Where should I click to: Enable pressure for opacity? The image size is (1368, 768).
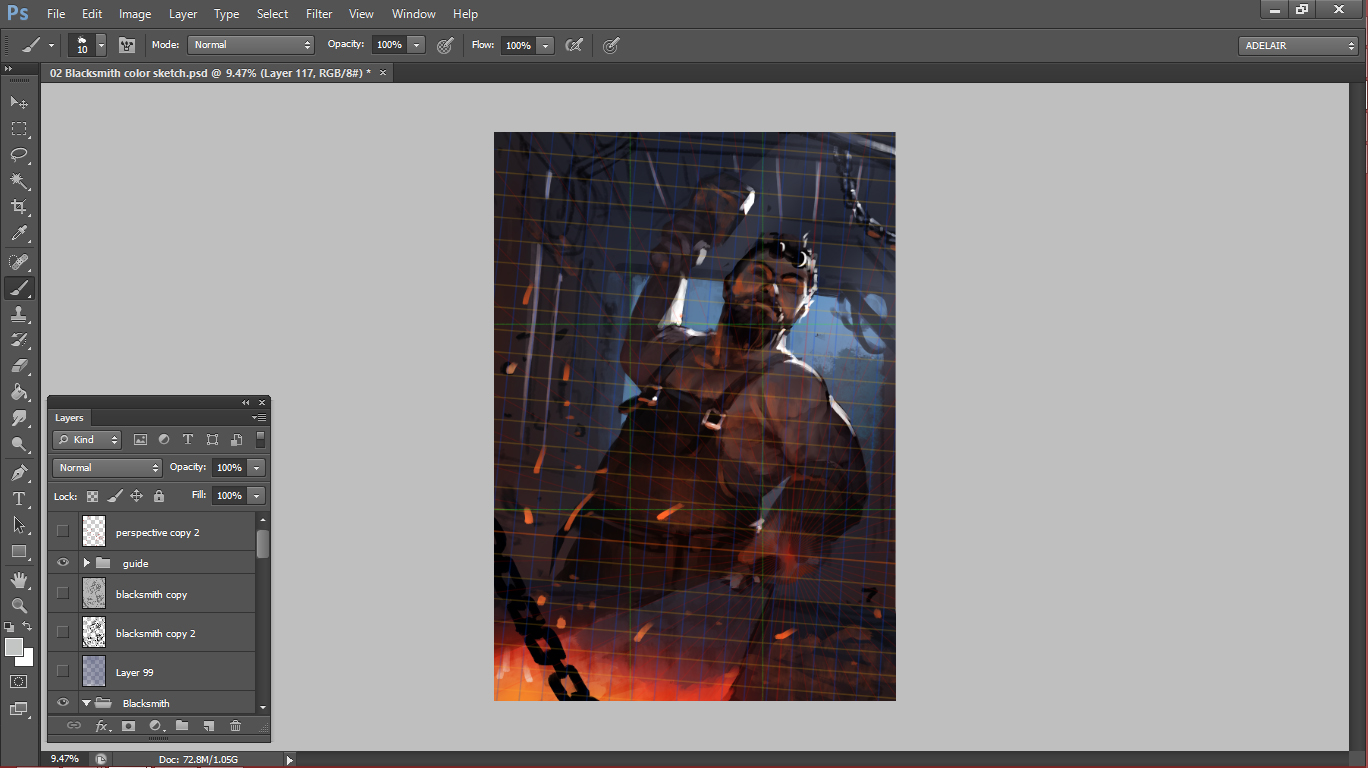click(x=445, y=45)
